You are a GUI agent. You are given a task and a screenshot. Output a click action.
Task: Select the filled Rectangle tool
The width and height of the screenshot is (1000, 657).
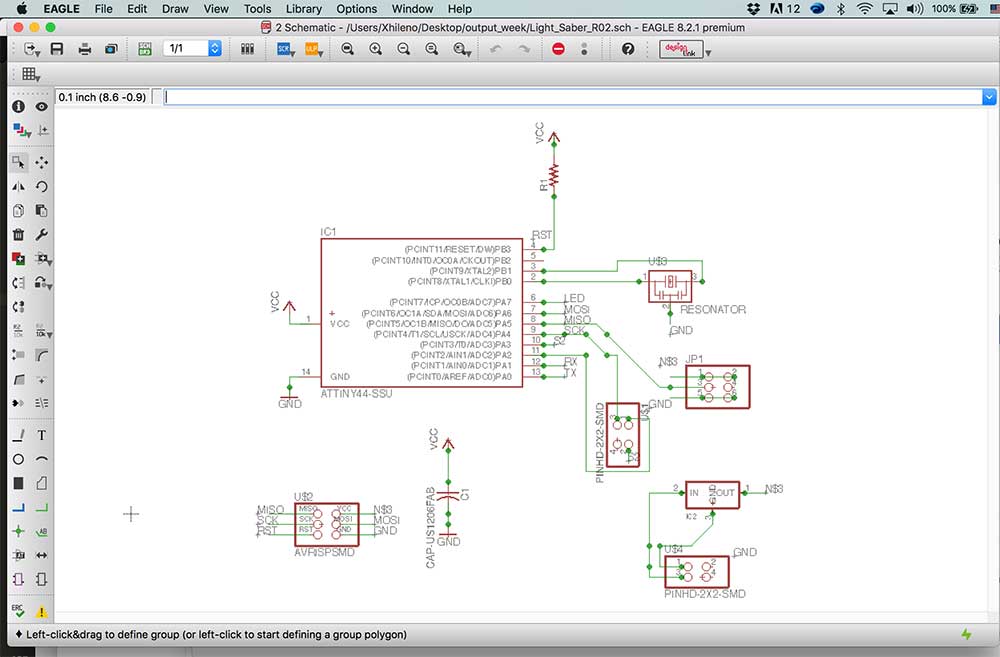(x=18, y=483)
